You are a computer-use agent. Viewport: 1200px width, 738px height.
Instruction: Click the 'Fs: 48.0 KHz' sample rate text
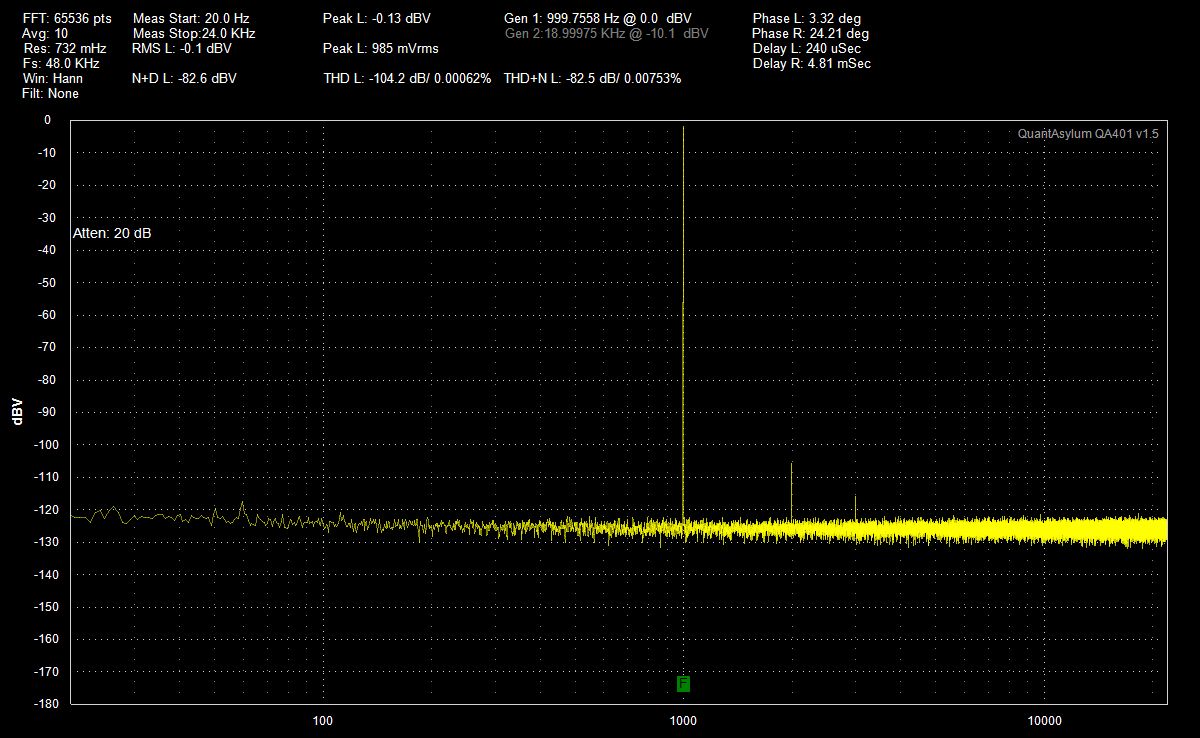pyautogui.click(x=61, y=64)
